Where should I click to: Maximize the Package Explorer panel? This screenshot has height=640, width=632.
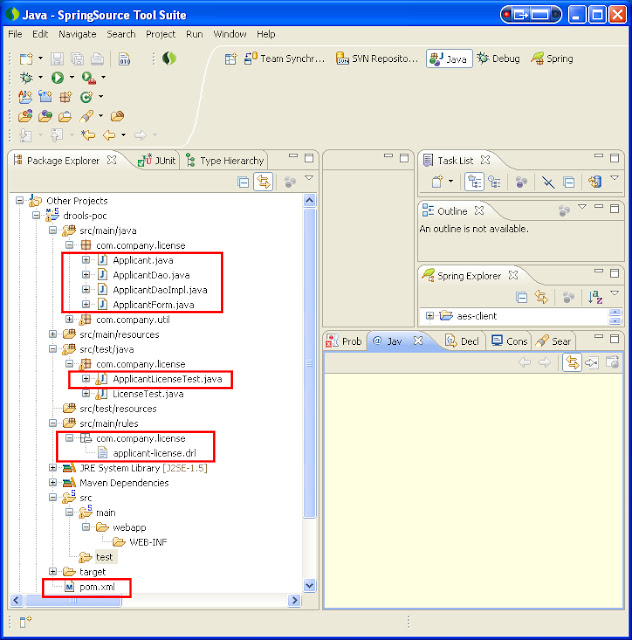[309, 158]
